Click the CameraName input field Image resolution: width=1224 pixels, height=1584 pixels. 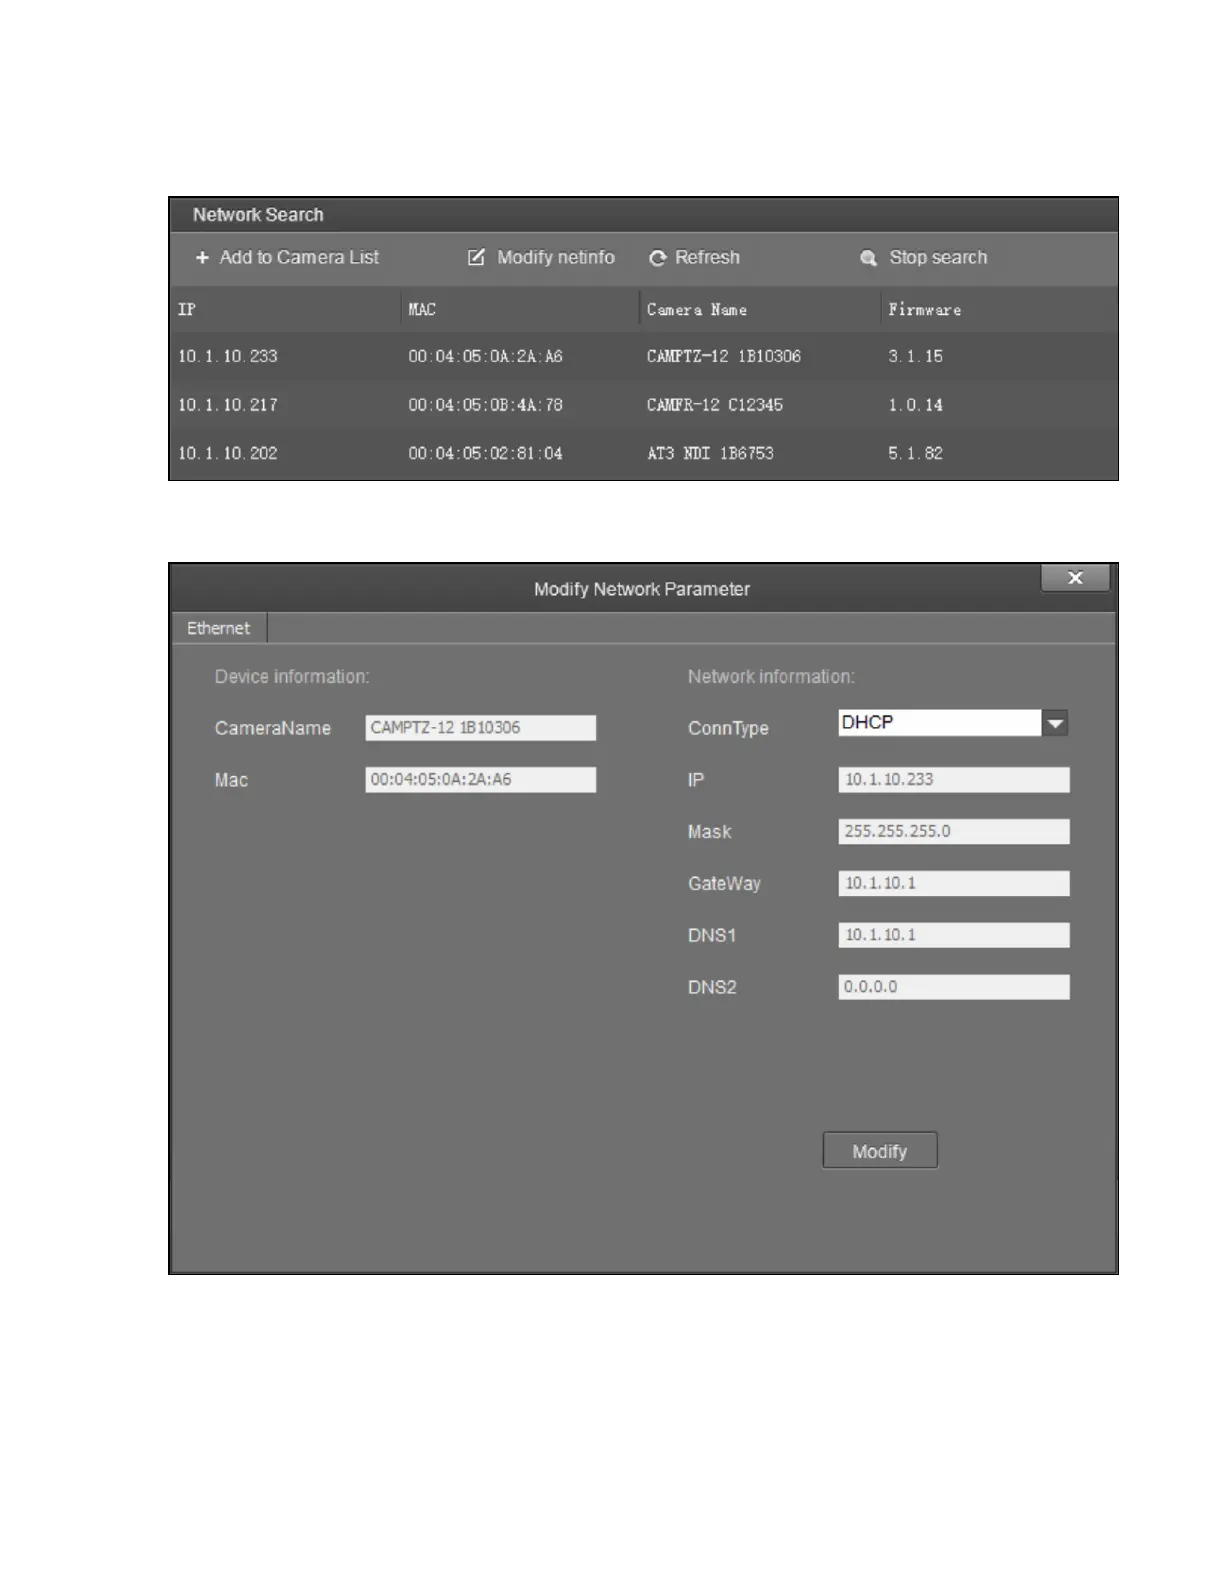click(x=481, y=727)
